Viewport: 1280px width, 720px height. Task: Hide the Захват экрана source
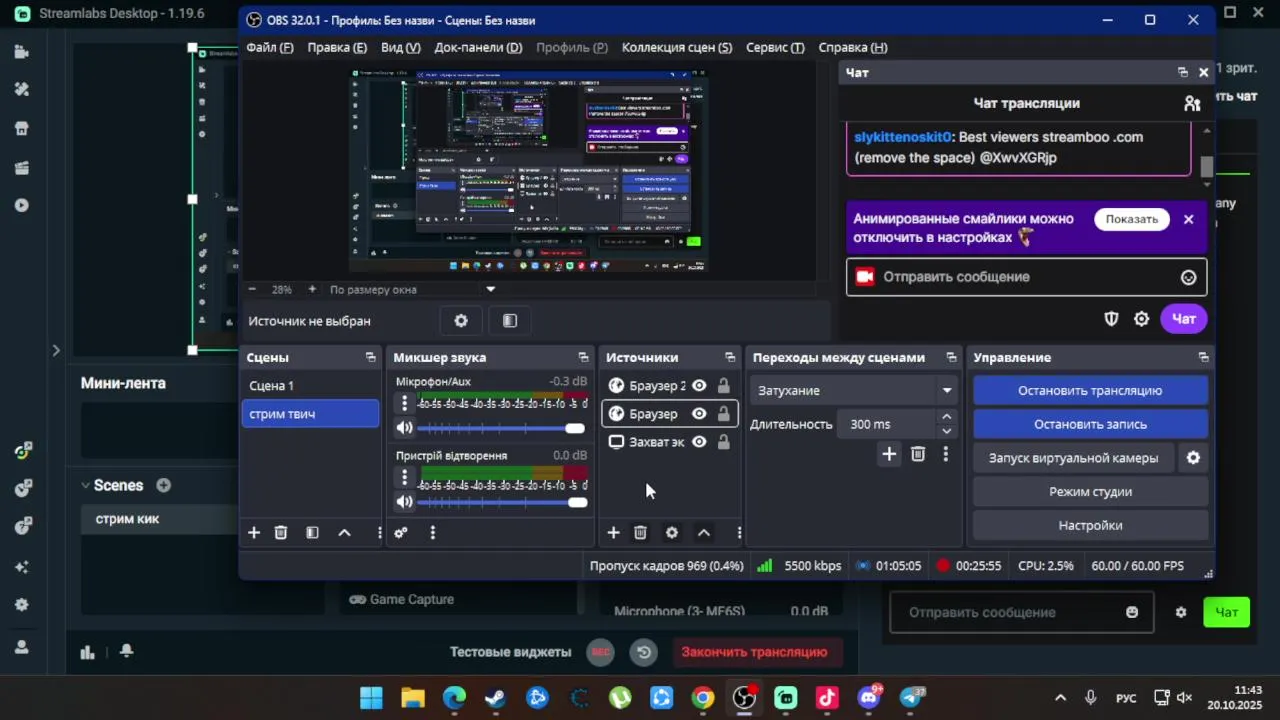coord(699,442)
